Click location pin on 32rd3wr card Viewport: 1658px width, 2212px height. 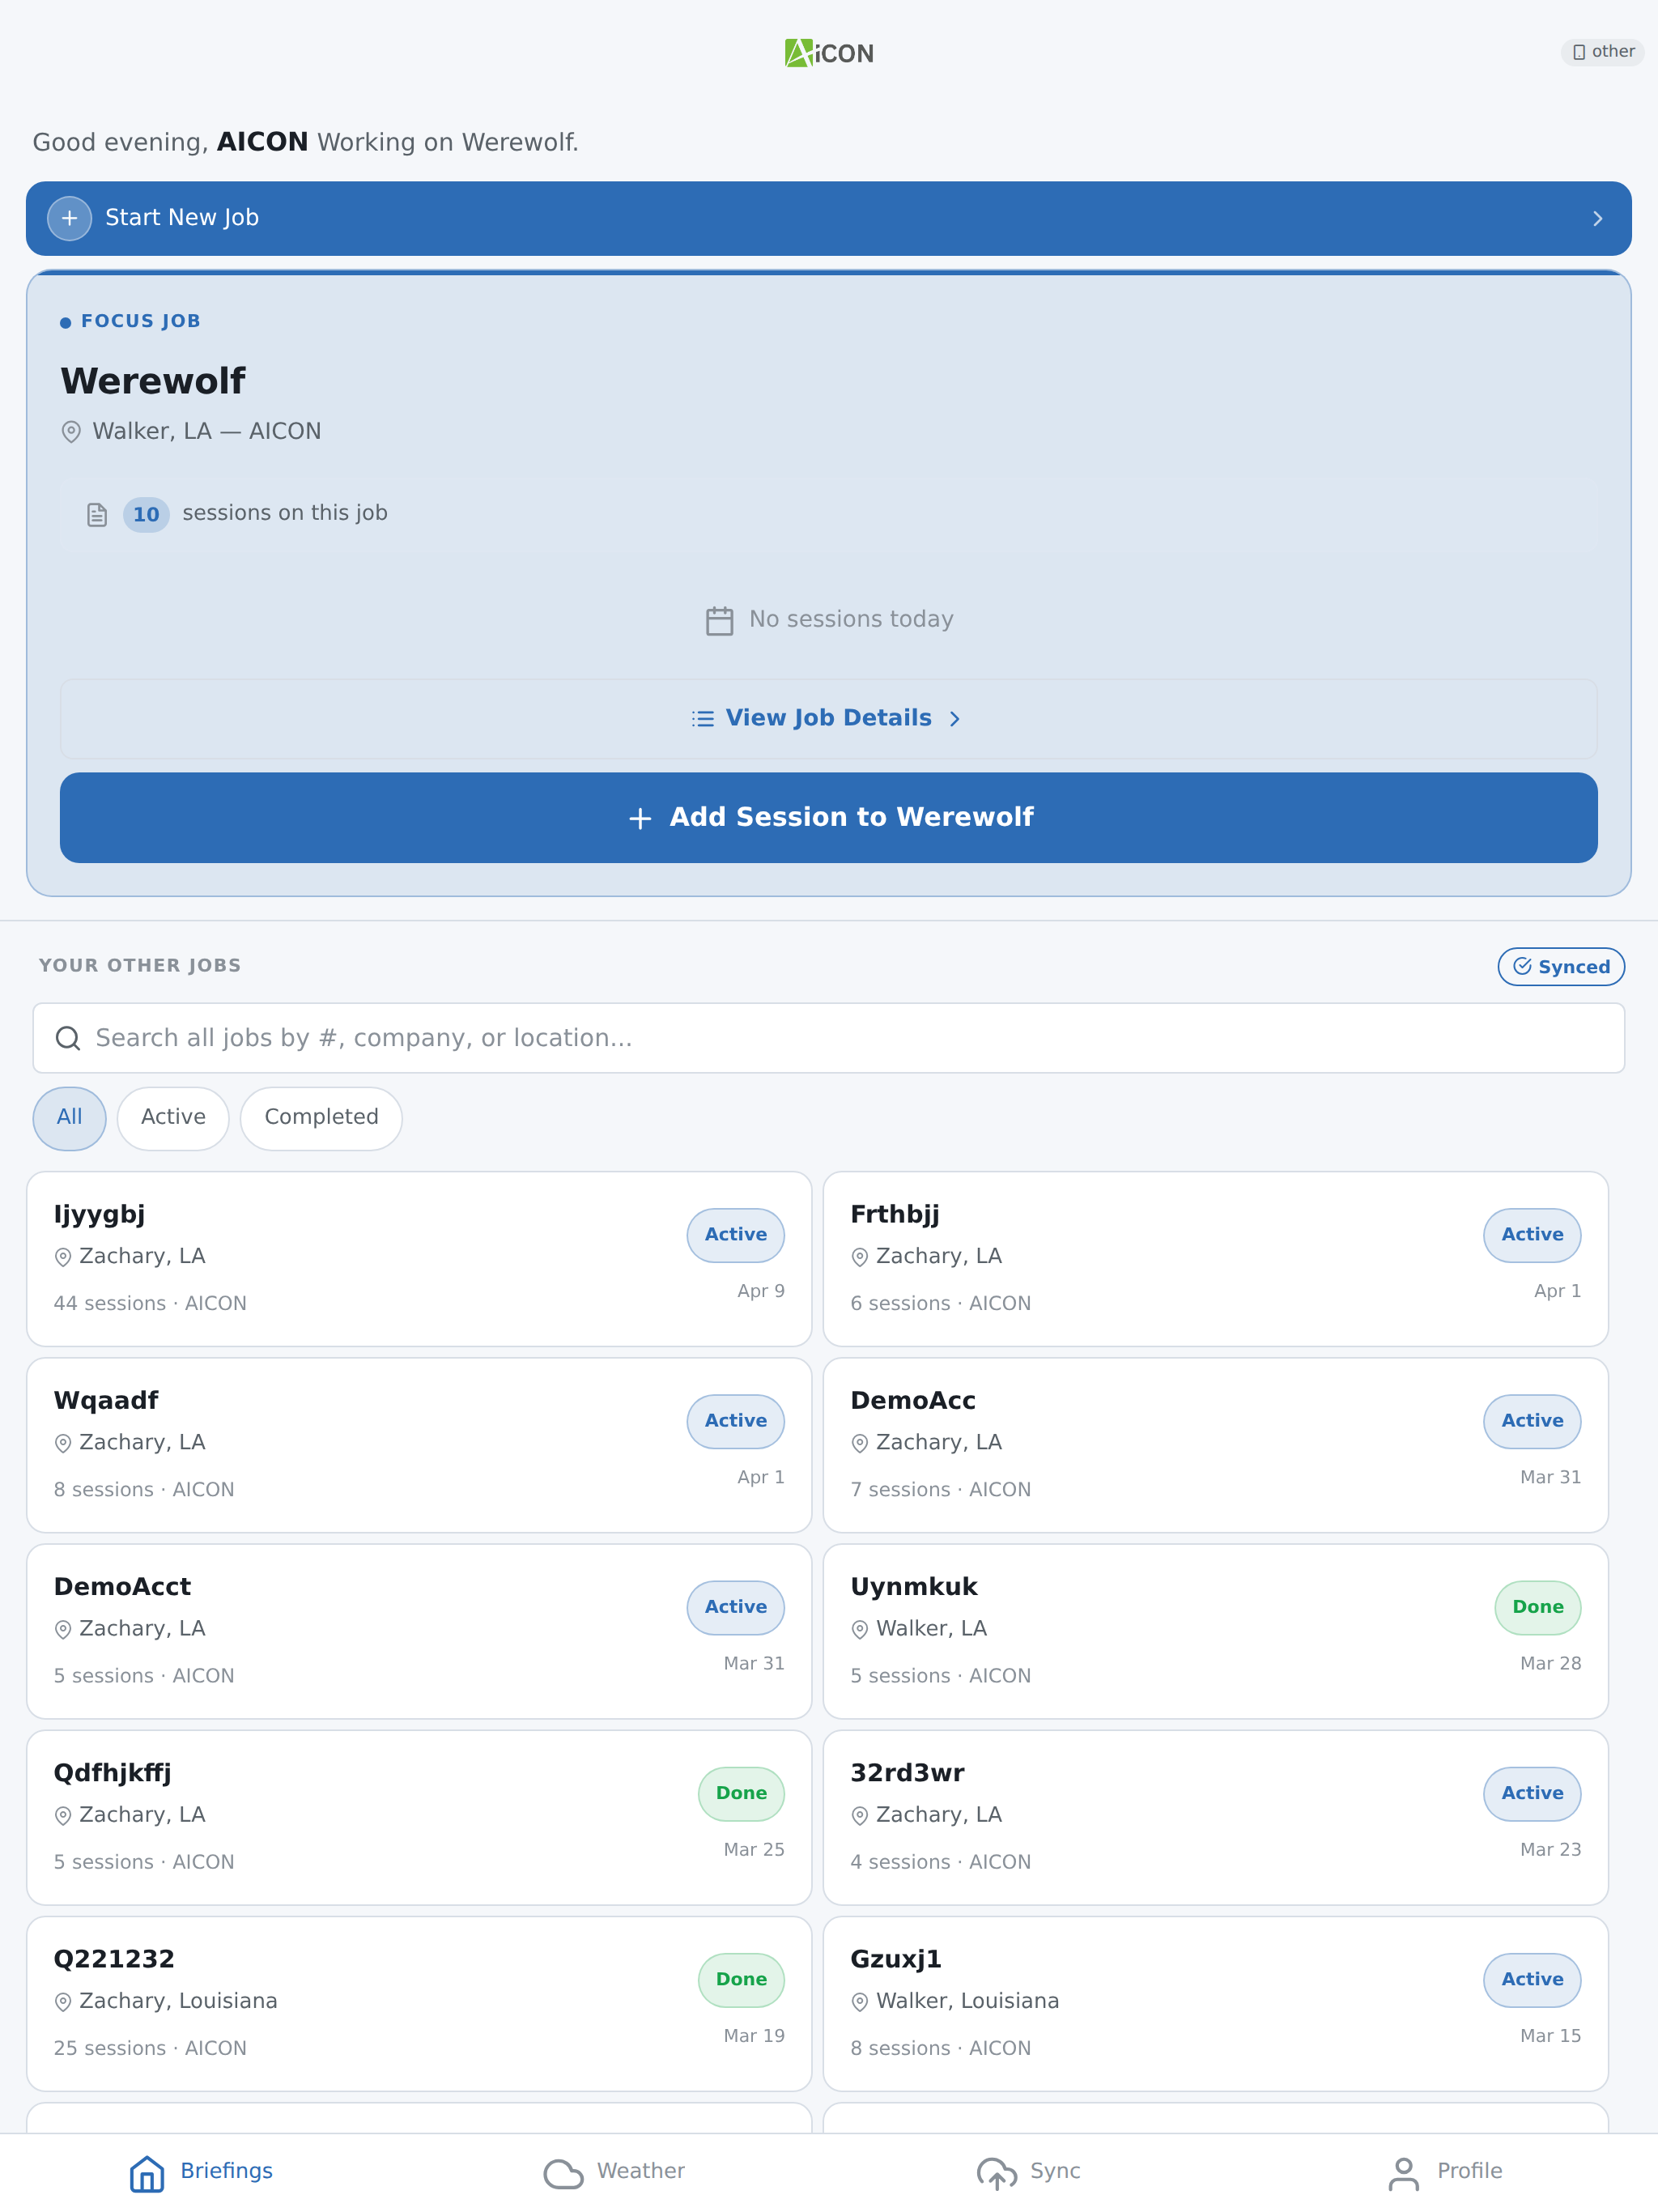(860, 1815)
